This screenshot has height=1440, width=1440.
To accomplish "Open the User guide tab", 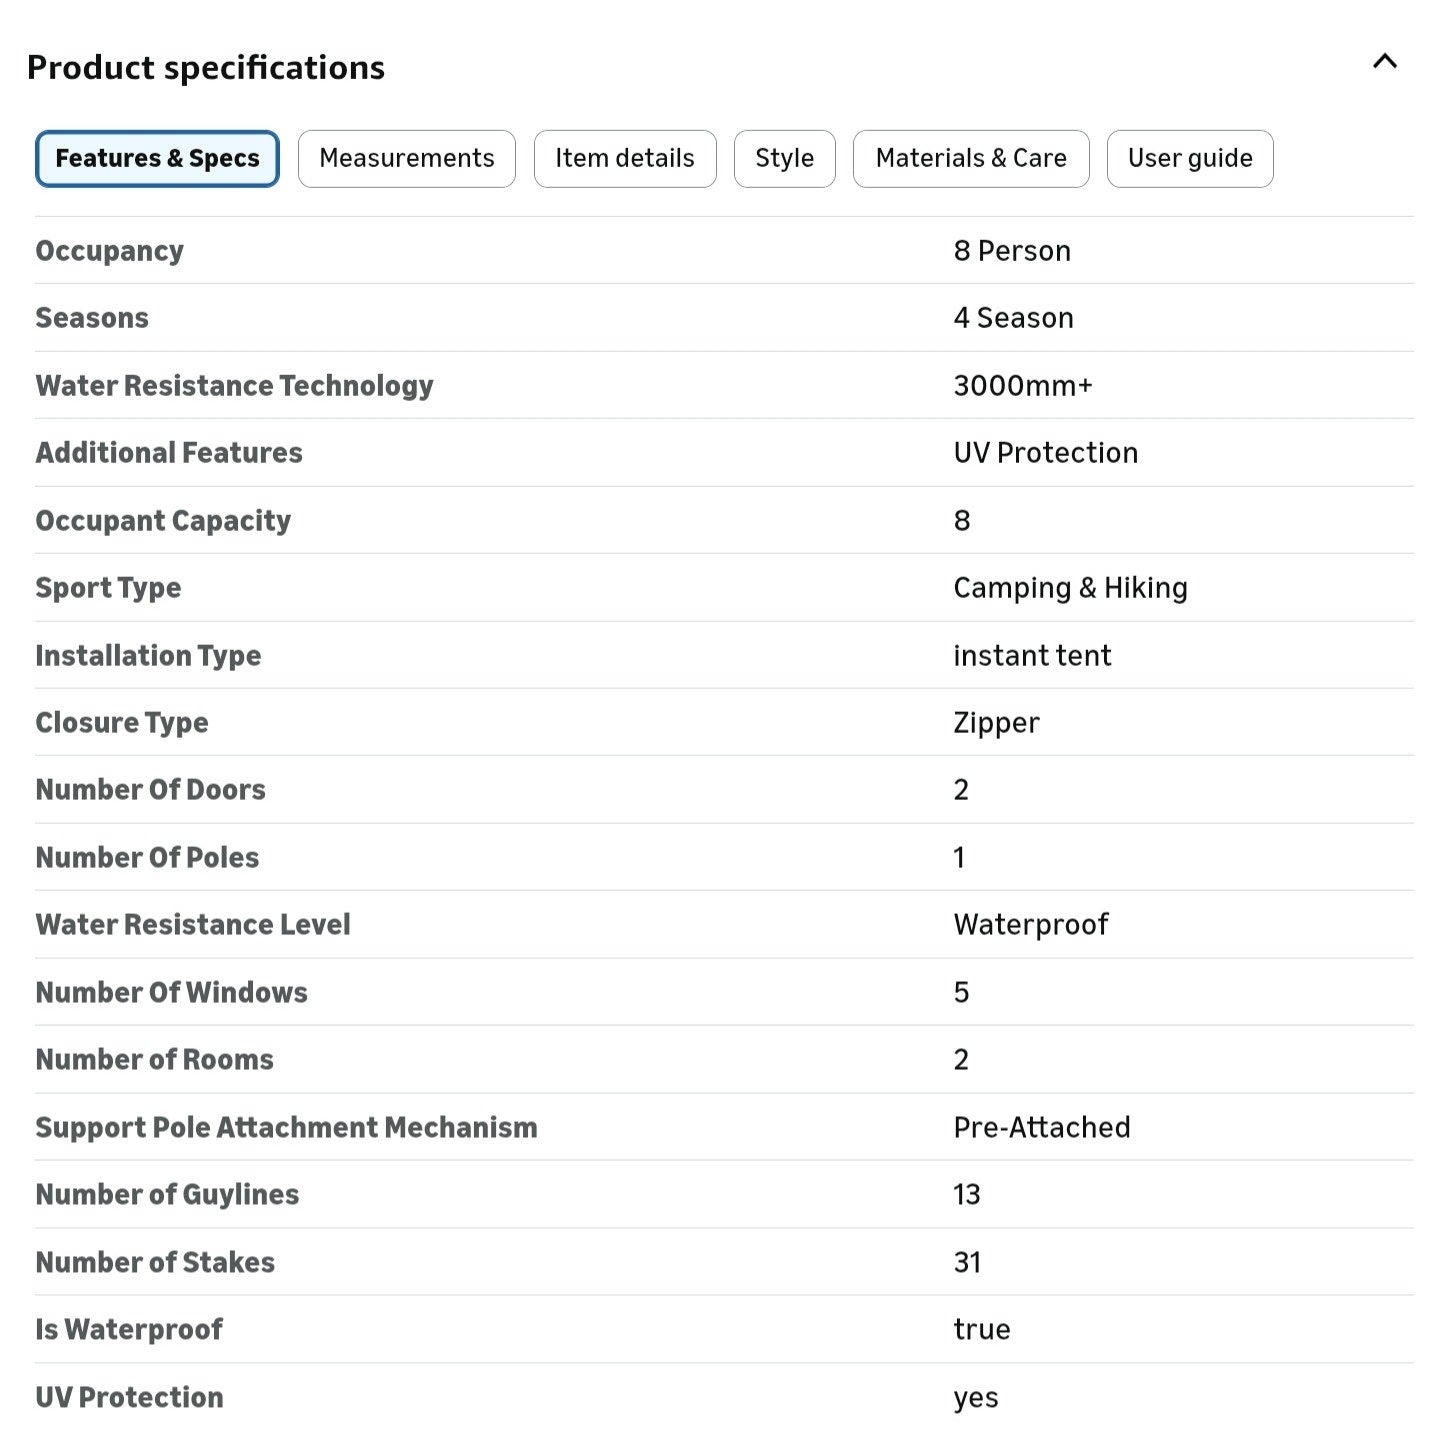I will pos(1190,159).
